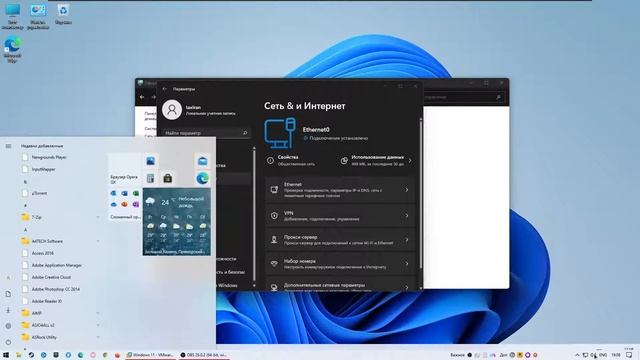Open the Прокси-сервер settings row
Screen dimensions: 640x360
(x=340, y=240)
